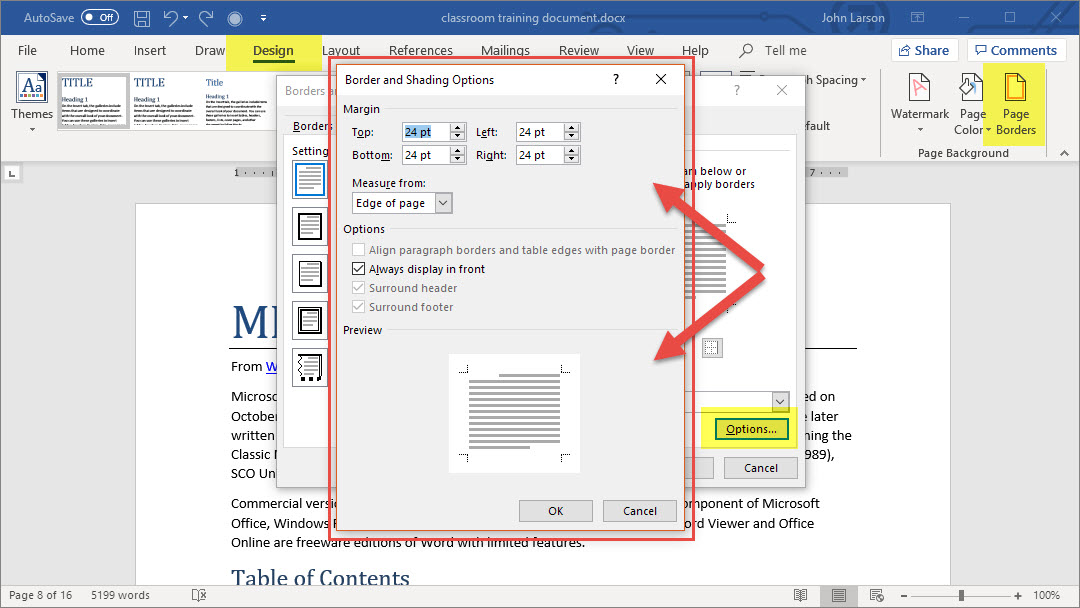Image resolution: width=1080 pixels, height=608 pixels.
Task: Open the Themes gallery
Action: pos(32,100)
